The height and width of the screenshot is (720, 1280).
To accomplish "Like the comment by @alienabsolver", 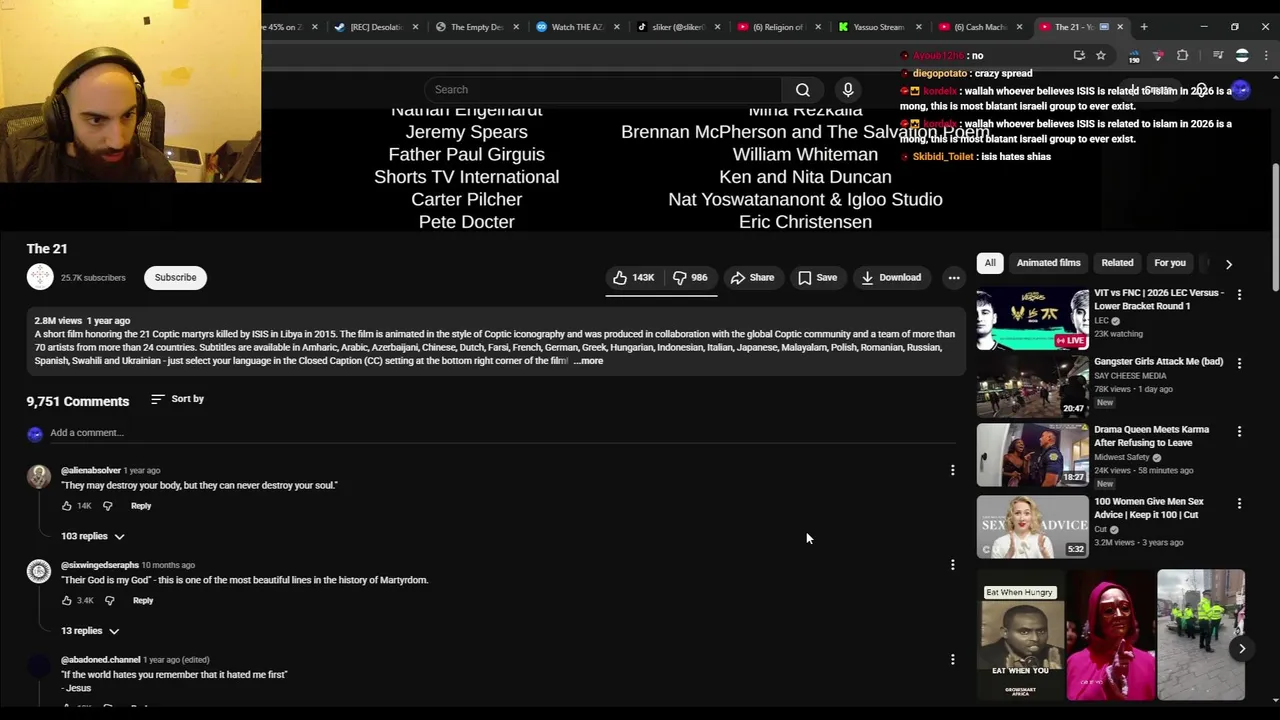I will point(67,506).
